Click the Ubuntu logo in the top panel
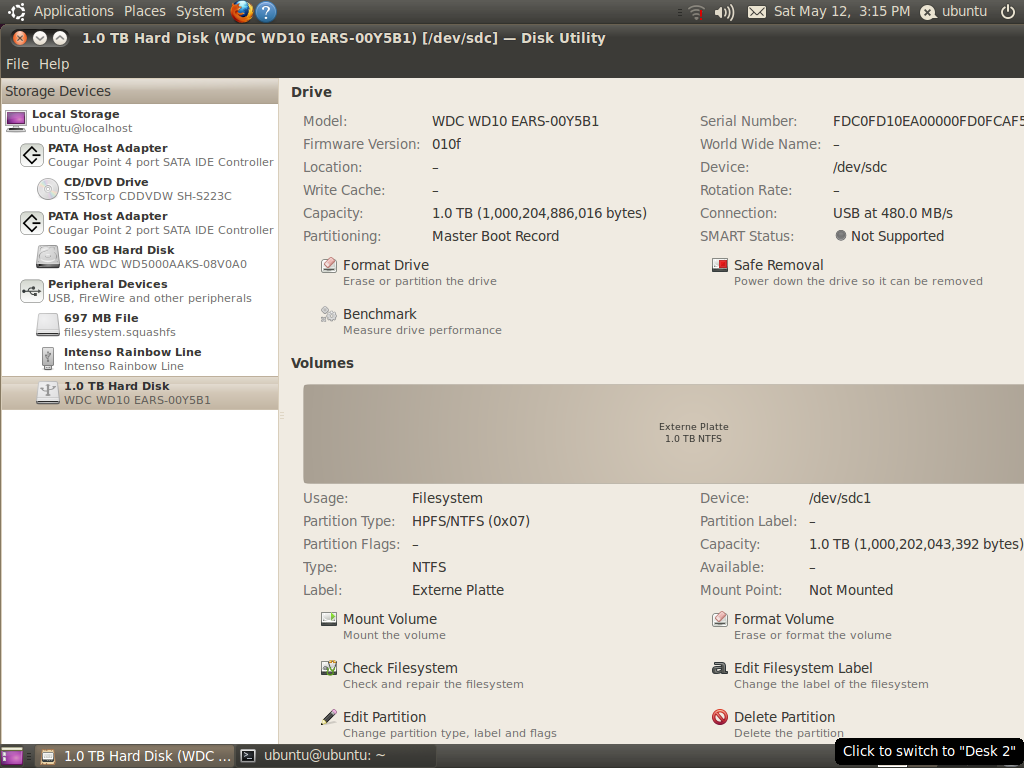The height and width of the screenshot is (768, 1024). coord(16,11)
